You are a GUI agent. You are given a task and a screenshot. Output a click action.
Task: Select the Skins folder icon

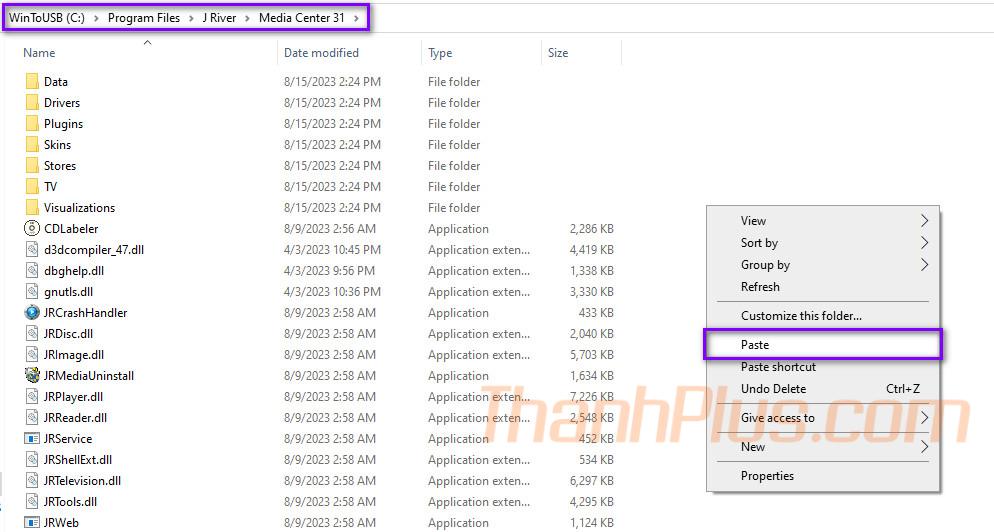(32, 145)
